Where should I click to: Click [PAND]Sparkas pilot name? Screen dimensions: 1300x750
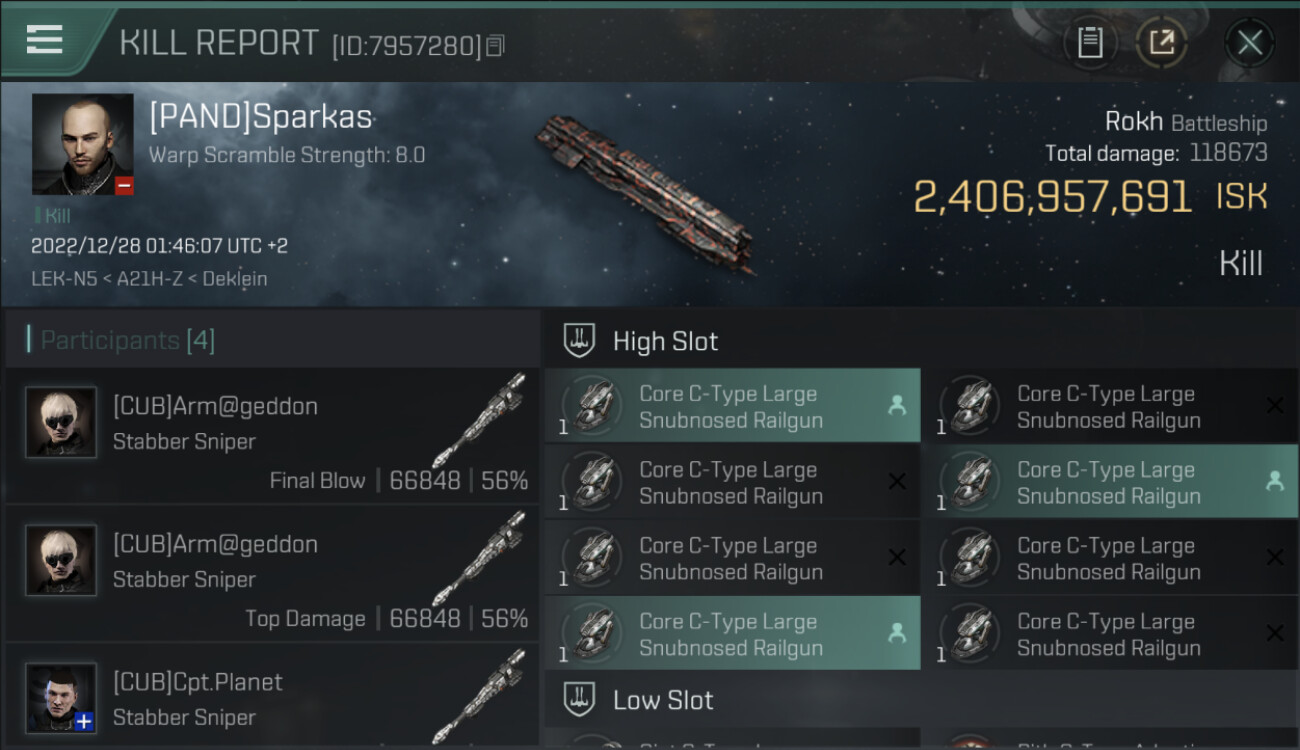tap(261, 117)
